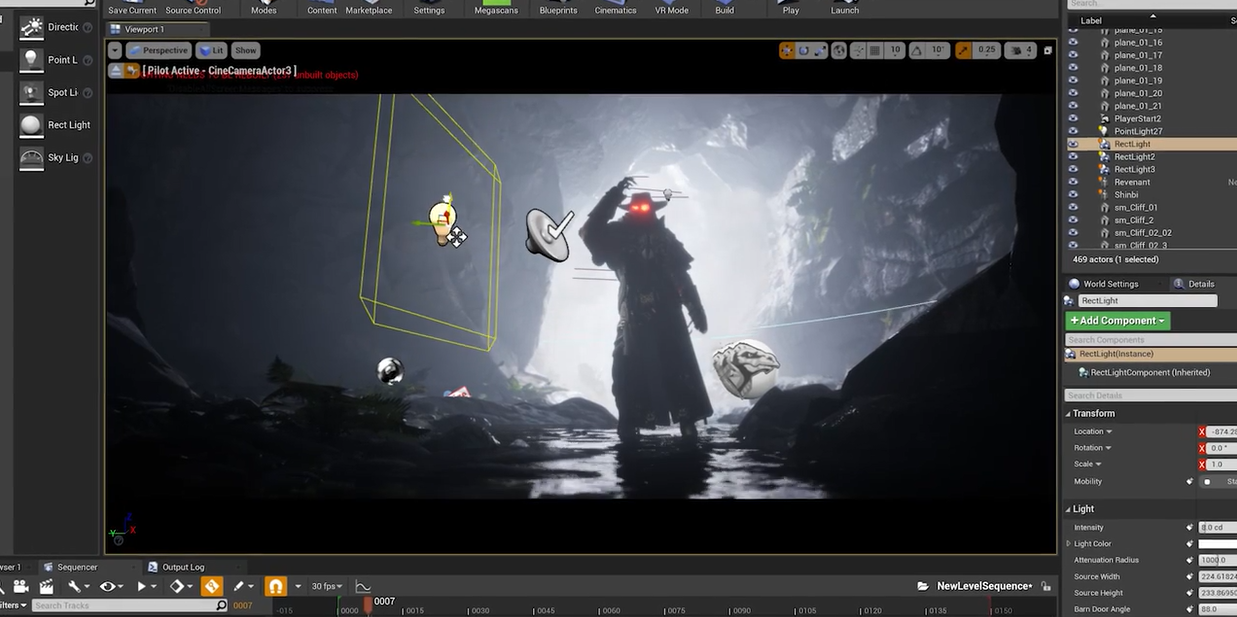The width and height of the screenshot is (1237, 617).
Task: Choose Sky Light in place actors panel
Action: [58, 157]
